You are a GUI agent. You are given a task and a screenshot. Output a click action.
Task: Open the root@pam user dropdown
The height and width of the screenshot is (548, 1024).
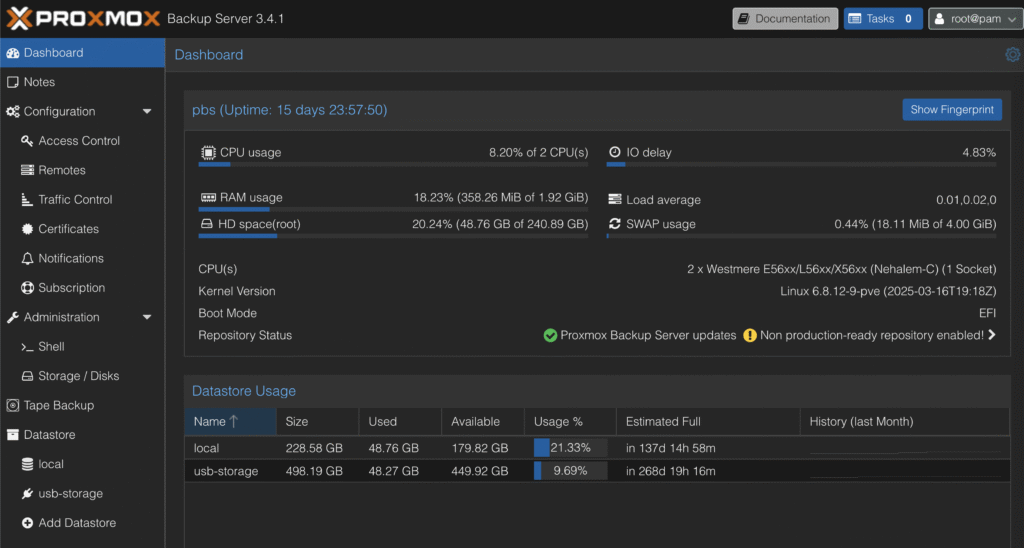click(975, 18)
